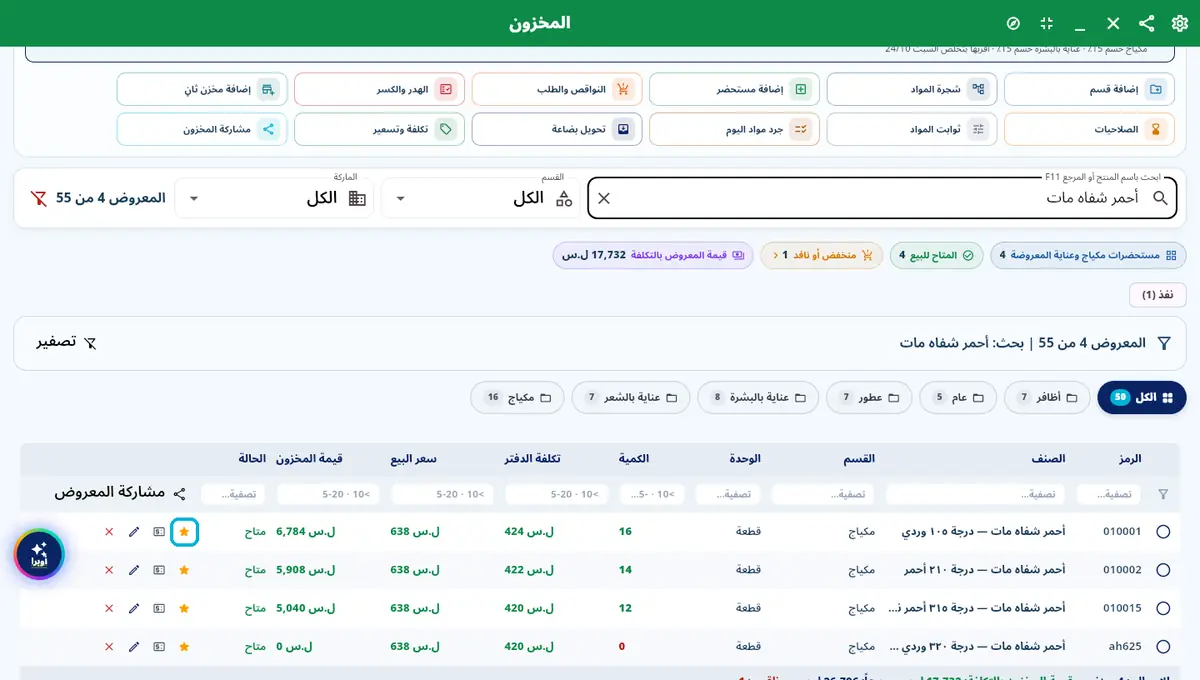Click the share icon in the green header
The image size is (1200, 680).
click(x=1146, y=23)
